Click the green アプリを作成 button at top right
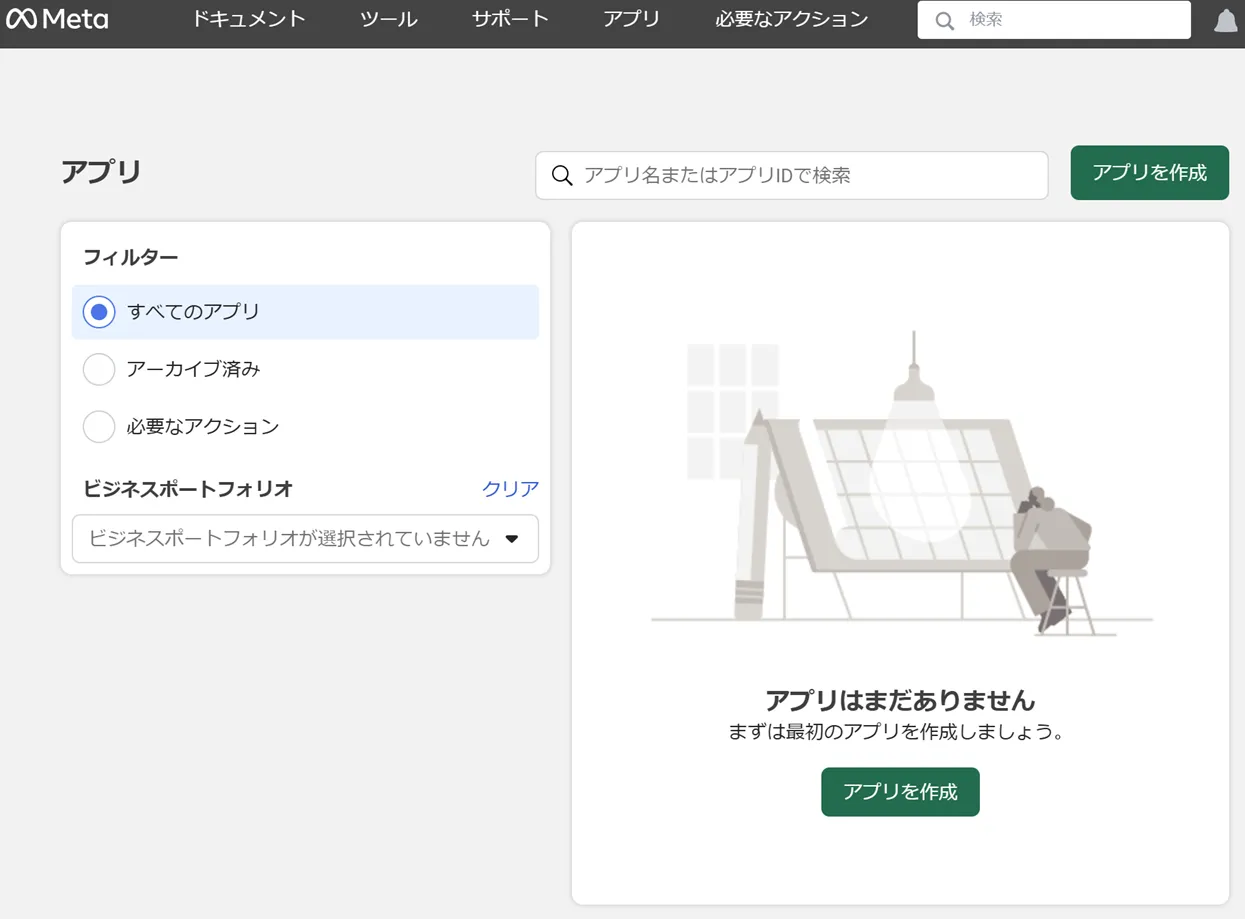1245x919 pixels. (1148, 172)
